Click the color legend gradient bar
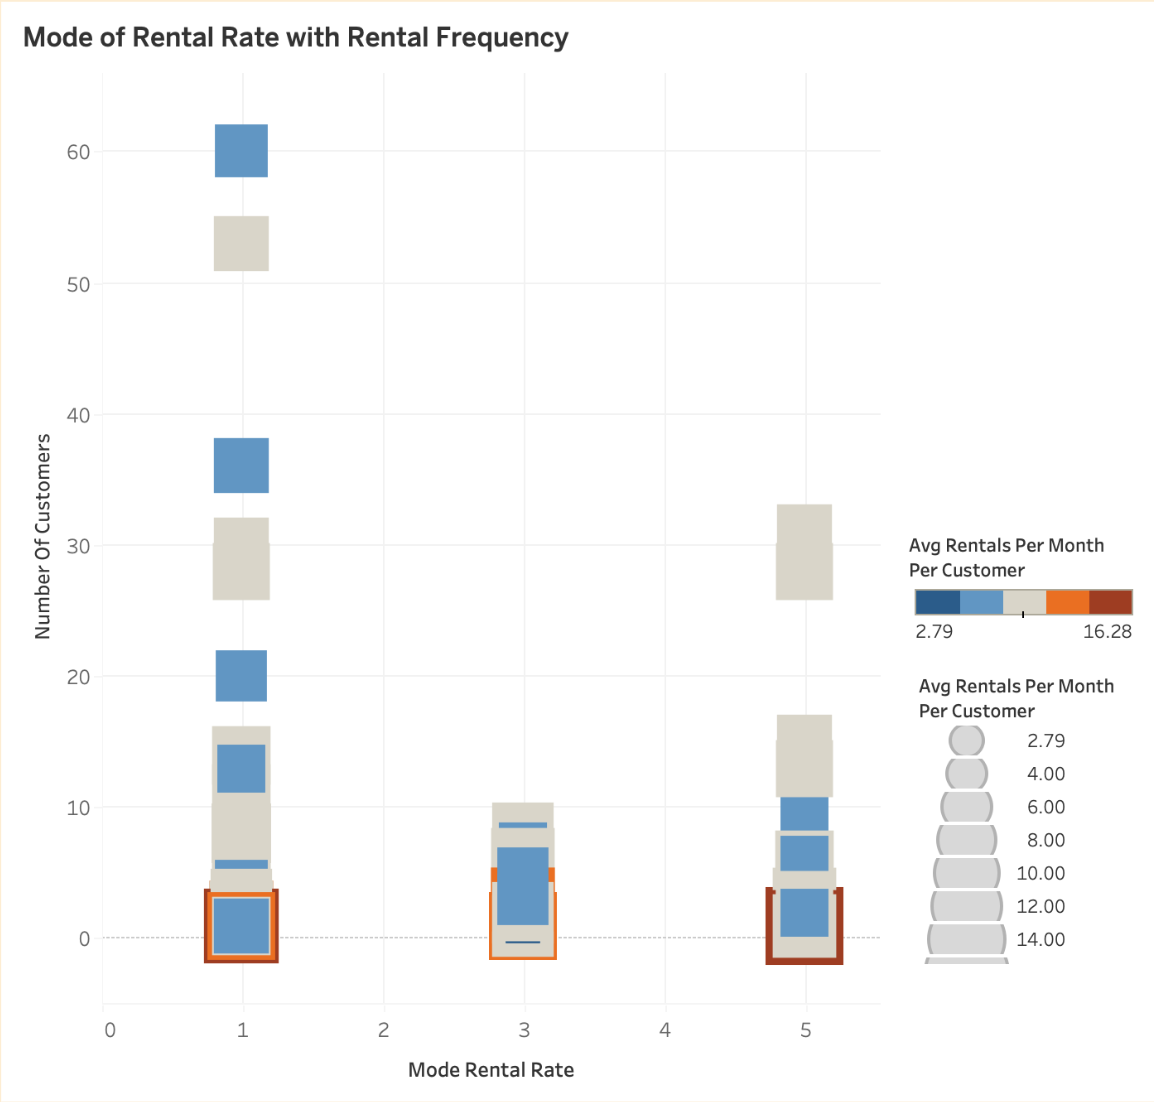The width and height of the screenshot is (1154, 1102). pyautogui.click(x=1023, y=601)
